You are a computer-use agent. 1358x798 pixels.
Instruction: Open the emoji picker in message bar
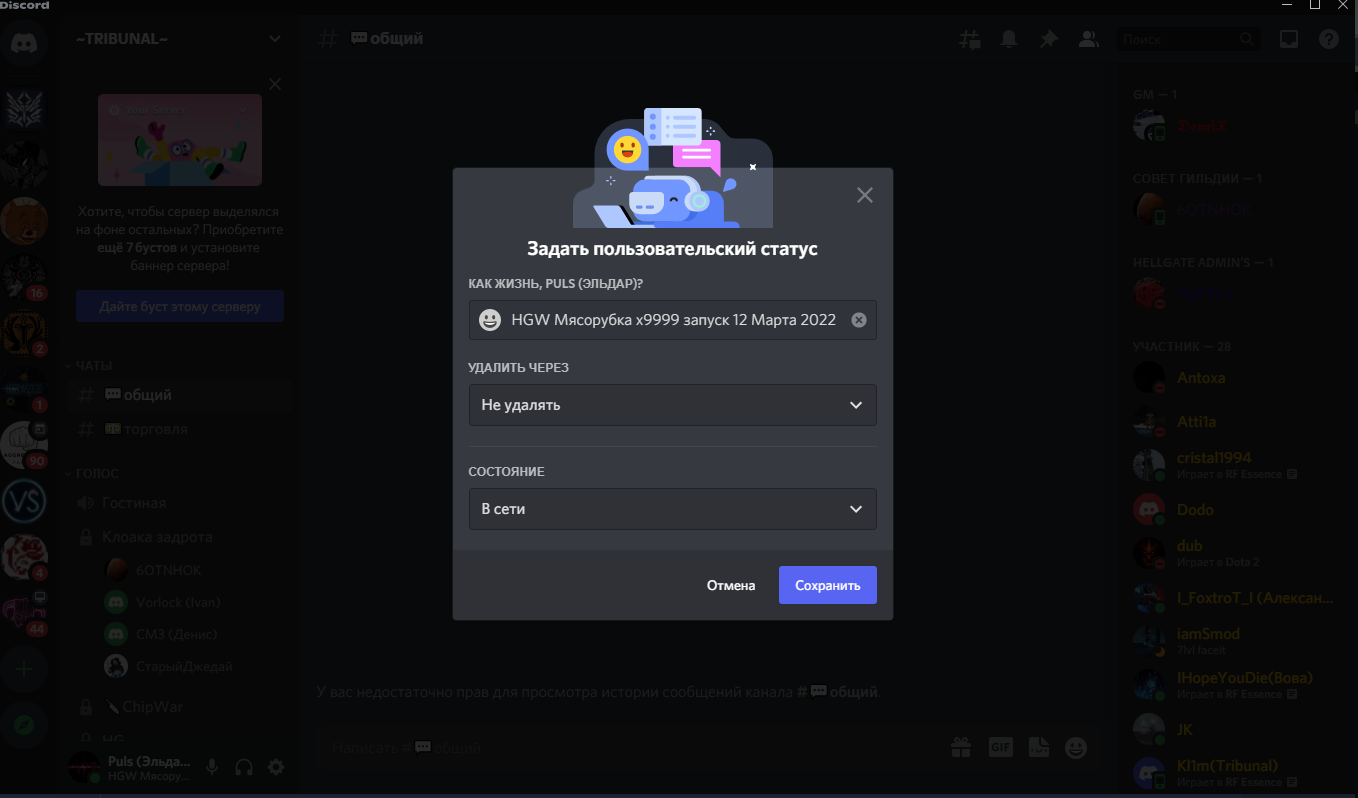click(x=1076, y=747)
